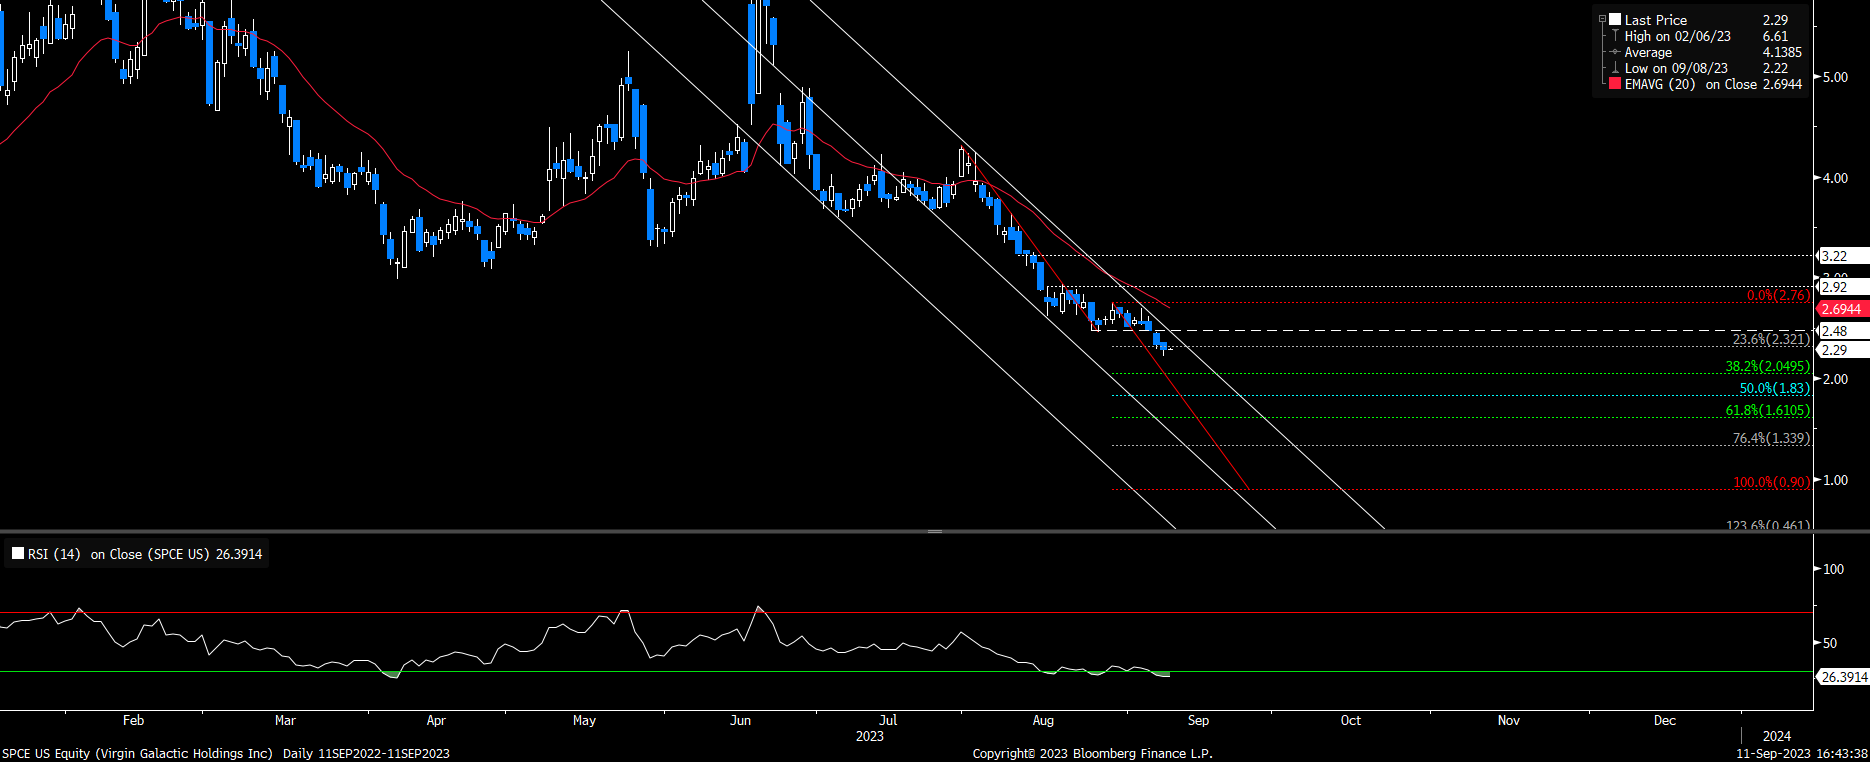This screenshot has height=762, width=1870.
Task: Click the white RSI (14) legend swatch
Action: tap(18, 553)
